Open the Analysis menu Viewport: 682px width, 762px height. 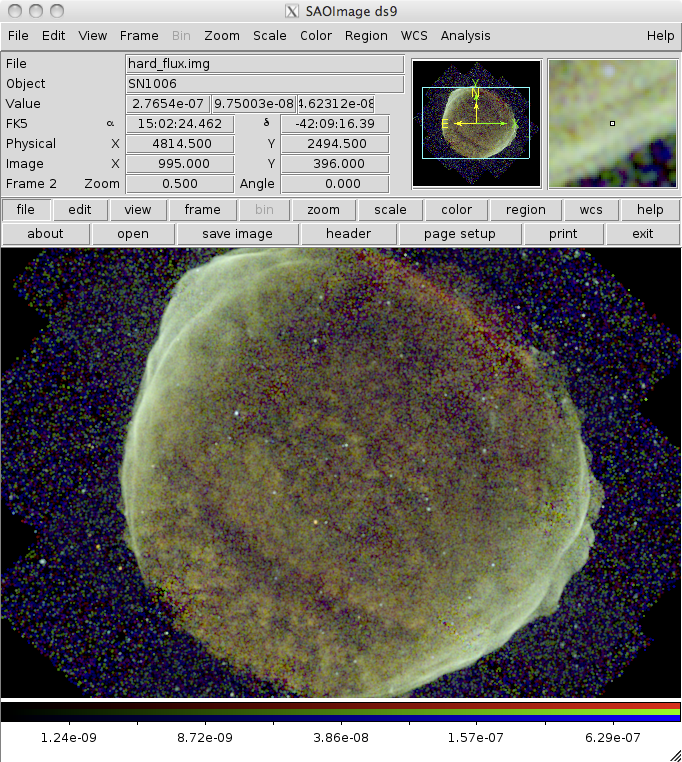point(465,35)
